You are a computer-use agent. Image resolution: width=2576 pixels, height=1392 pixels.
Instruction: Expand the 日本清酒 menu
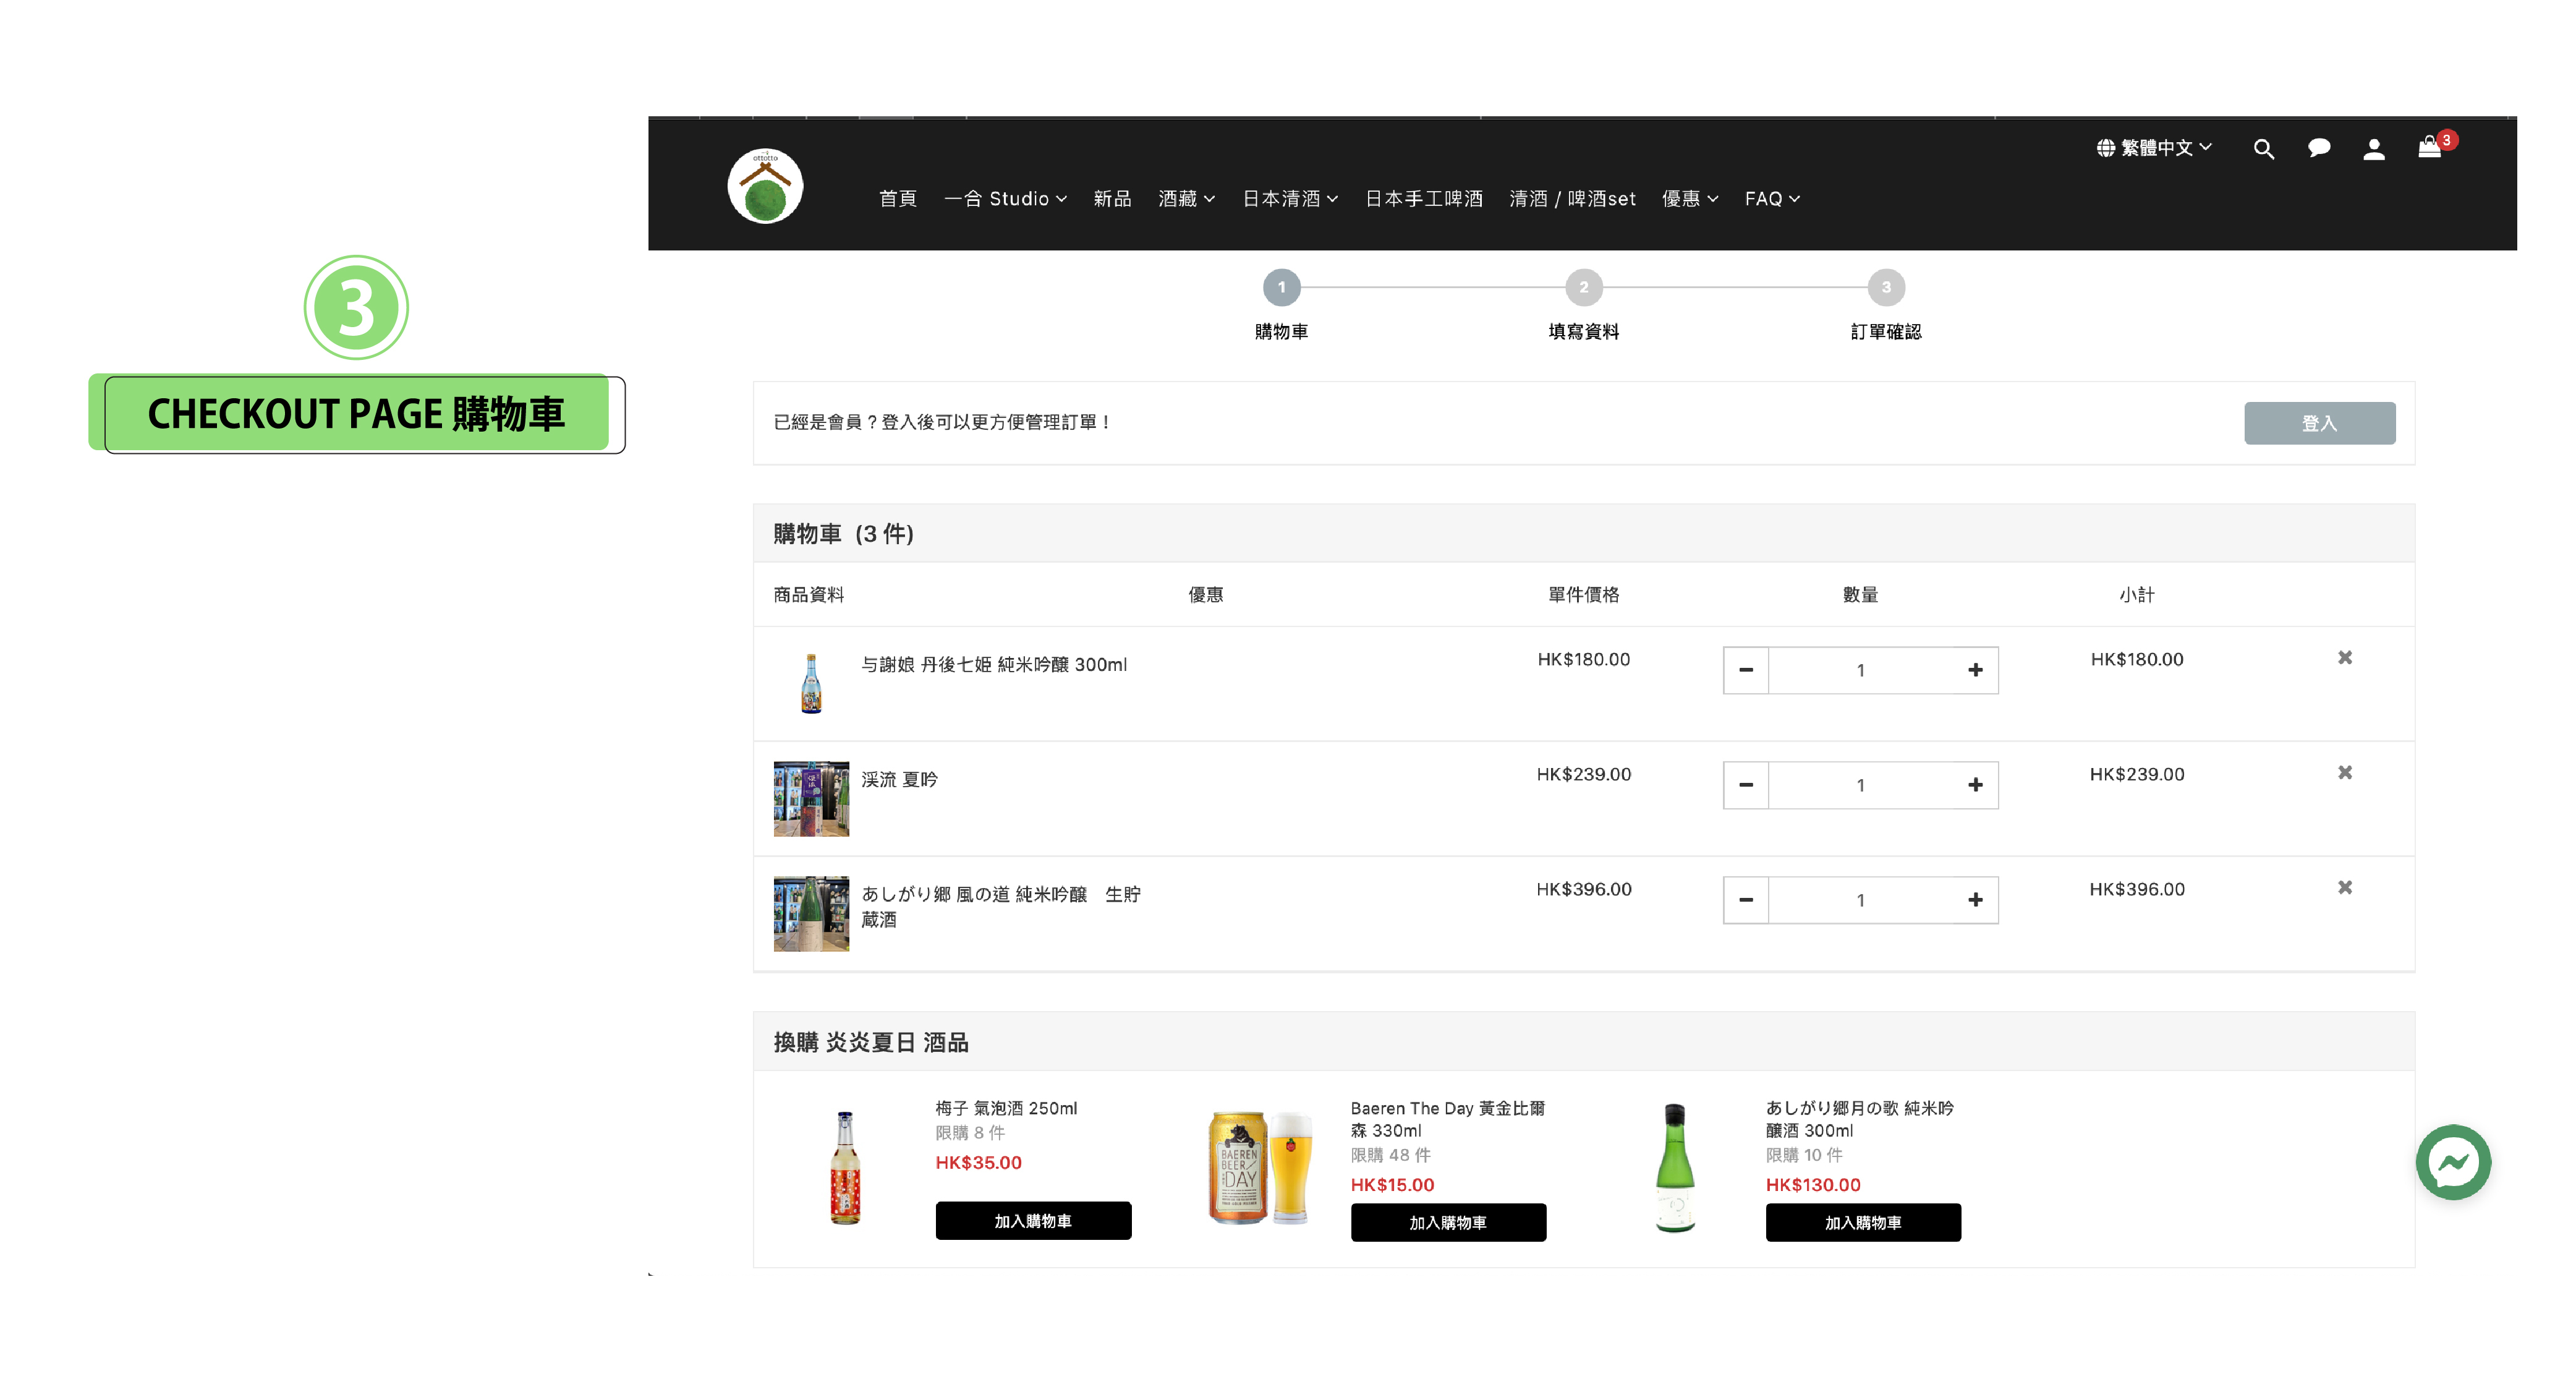(x=1289, y=199)
